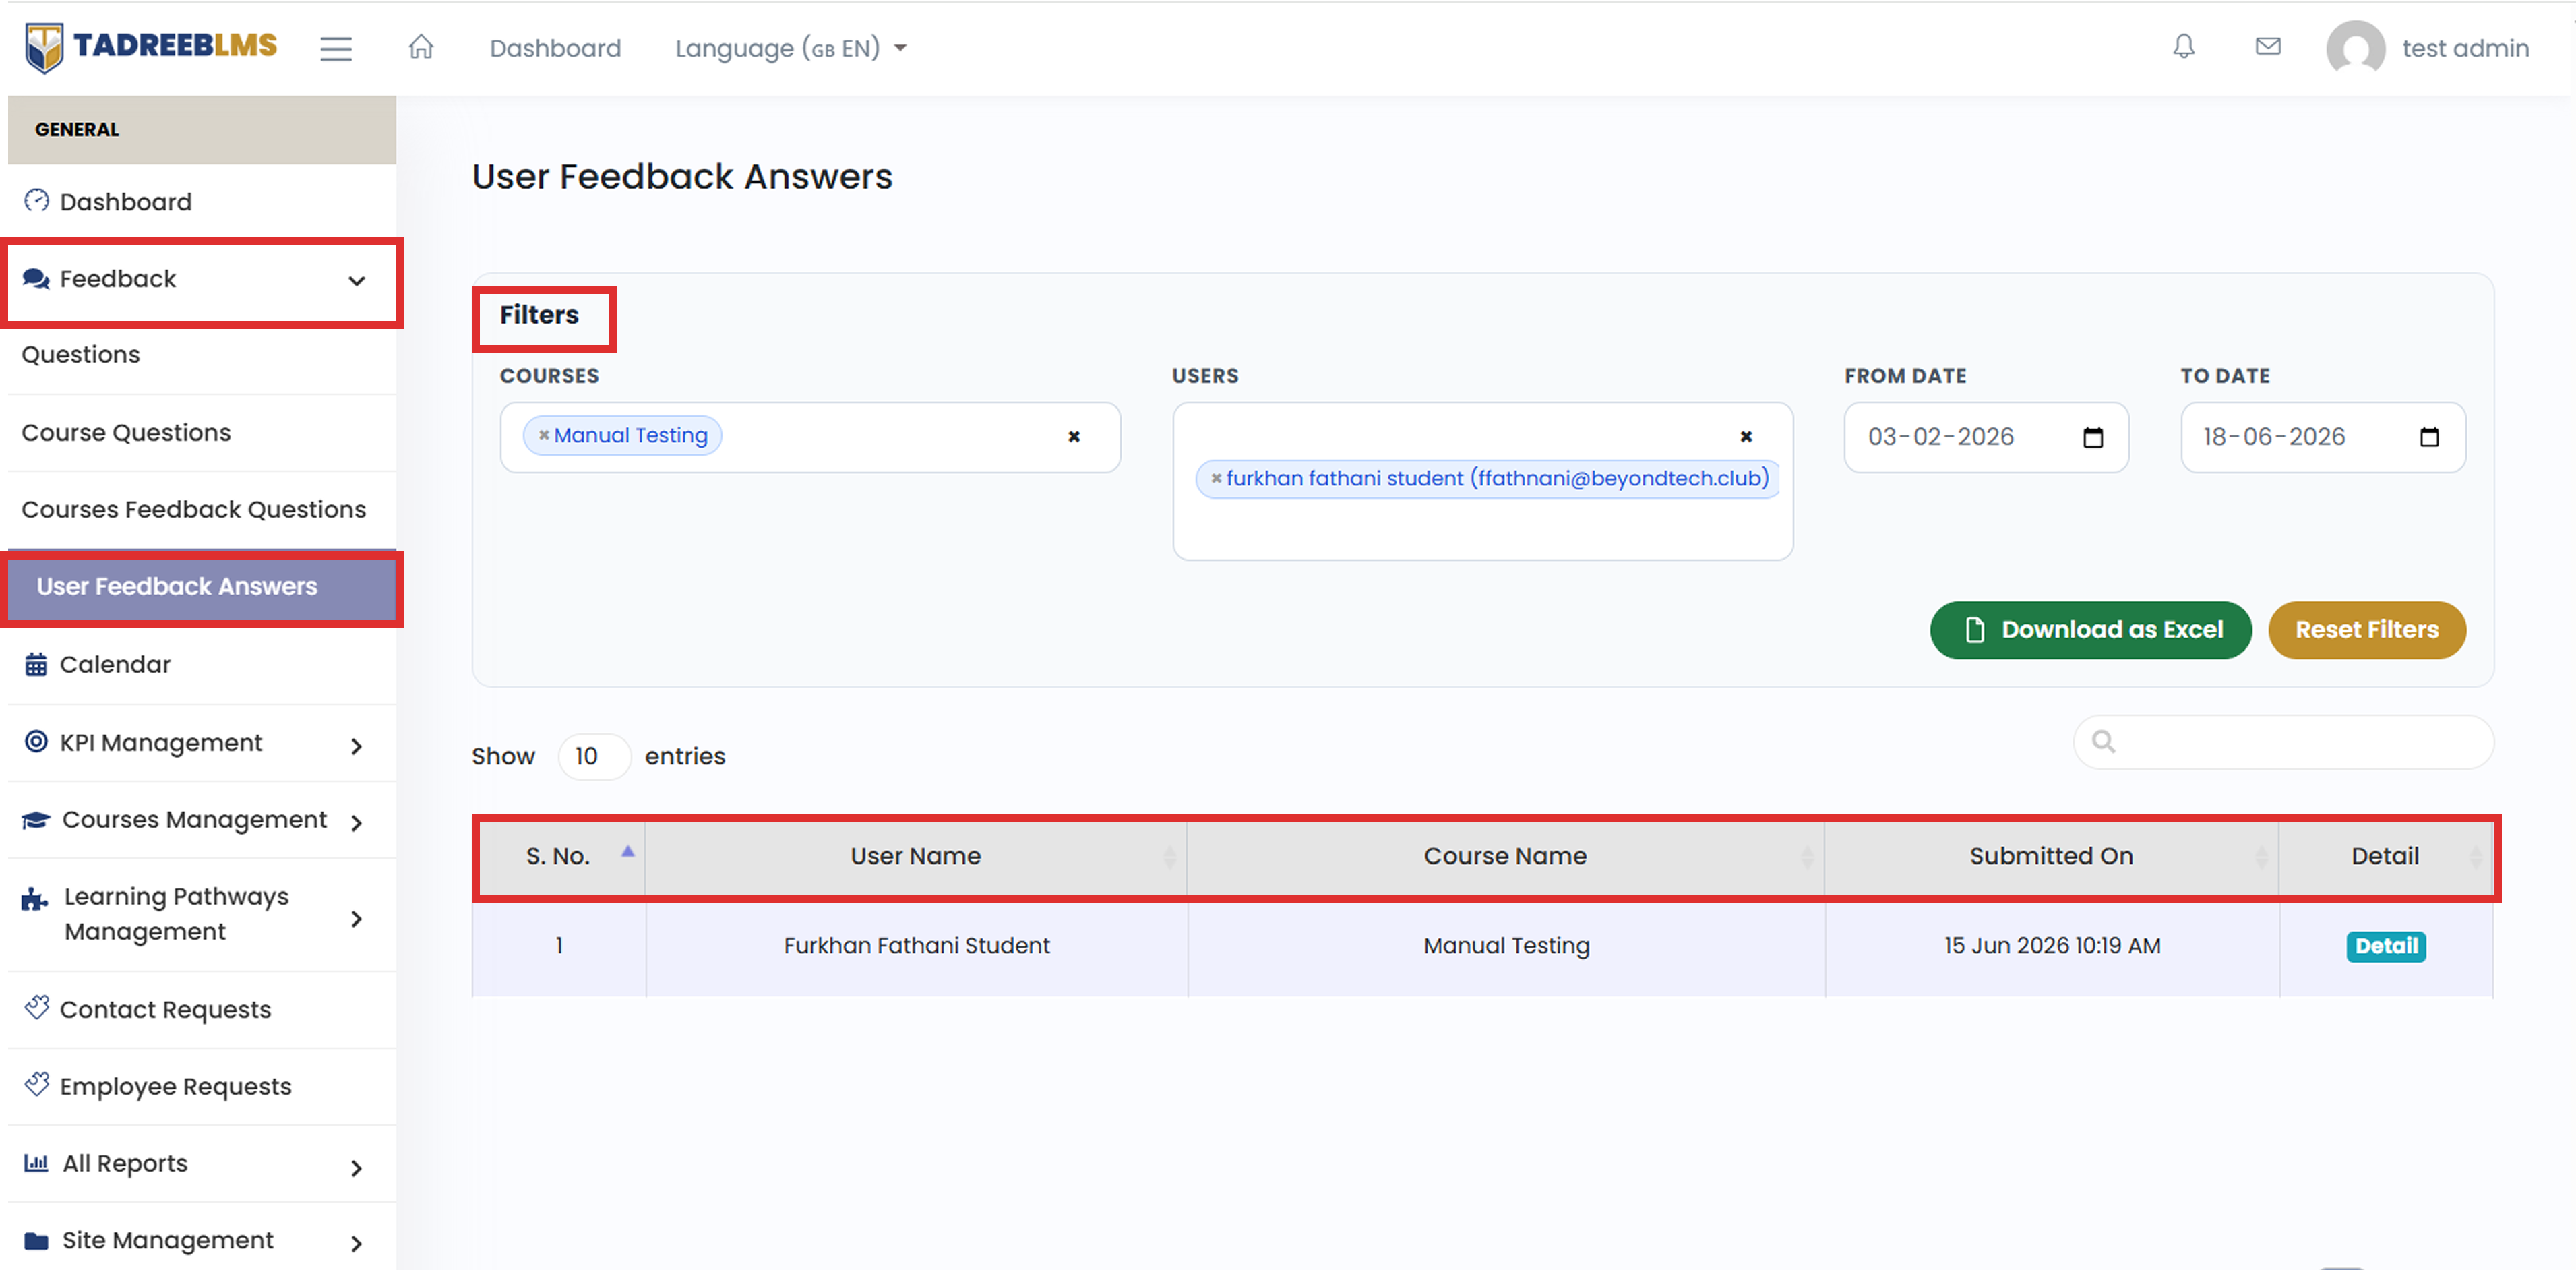
Task: Open the notifications bell
Action: tap(2183, 47)
